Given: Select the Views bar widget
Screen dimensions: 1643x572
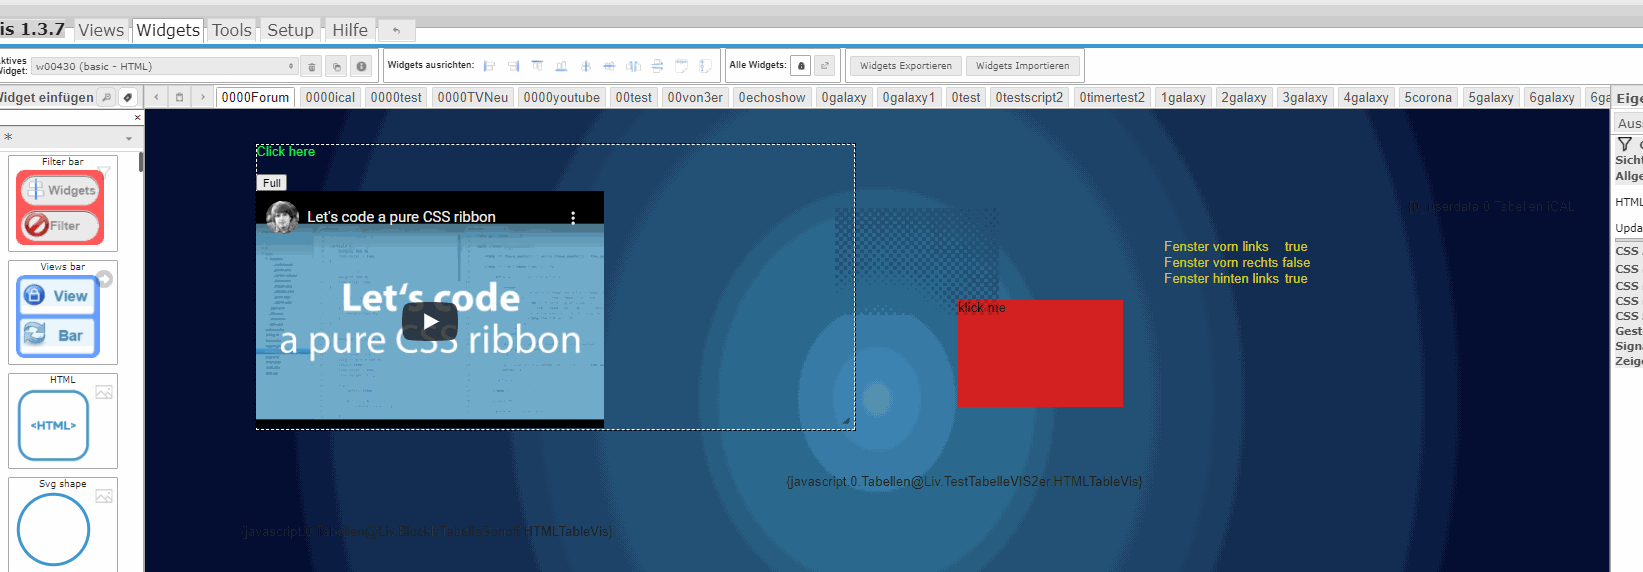Looking at the screenshot, I should point(62,312).
